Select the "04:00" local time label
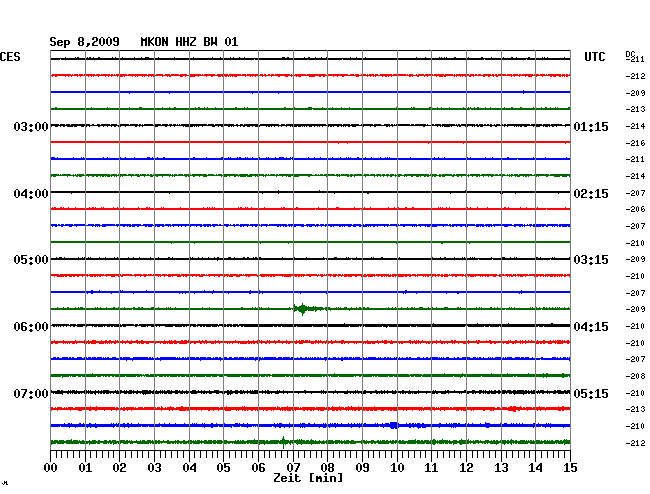 click(31, 194)
